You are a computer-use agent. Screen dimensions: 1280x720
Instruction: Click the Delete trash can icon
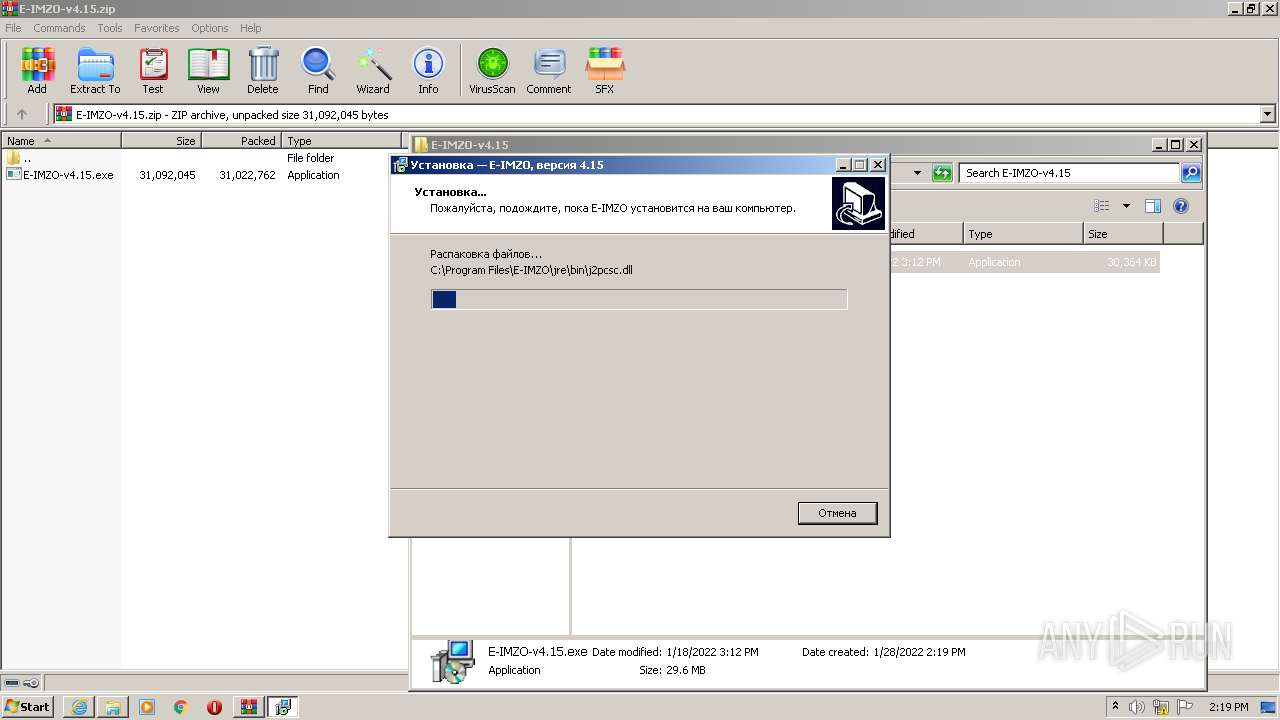pos(263,71)
